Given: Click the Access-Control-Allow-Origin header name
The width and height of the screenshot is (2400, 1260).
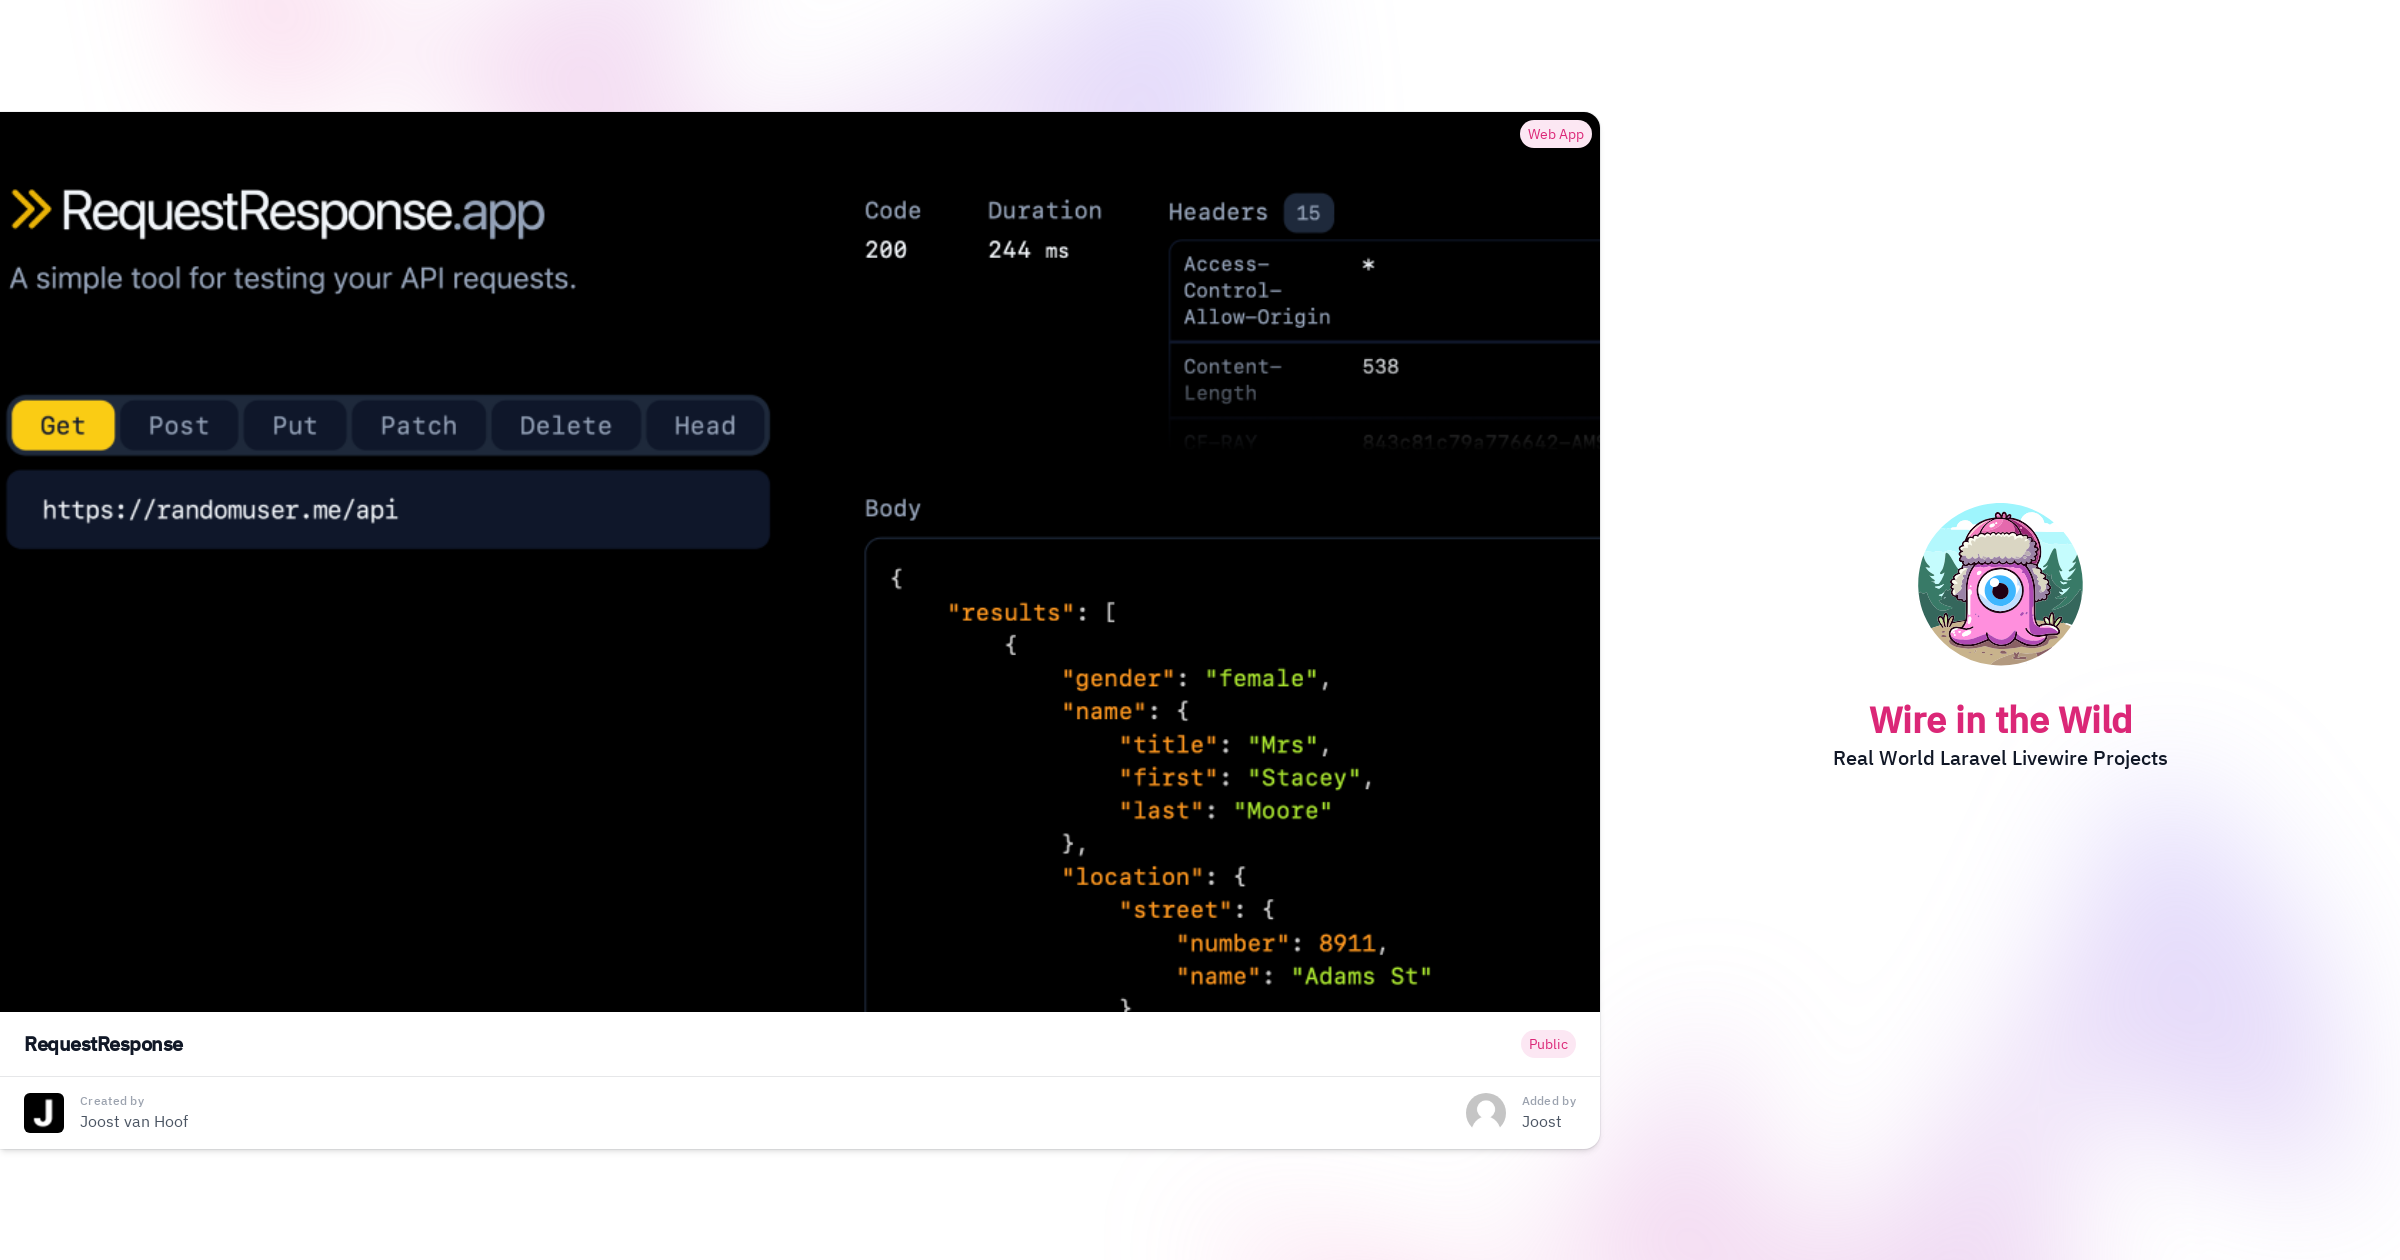Looking at the screenshot, I should pos(1257,291).
